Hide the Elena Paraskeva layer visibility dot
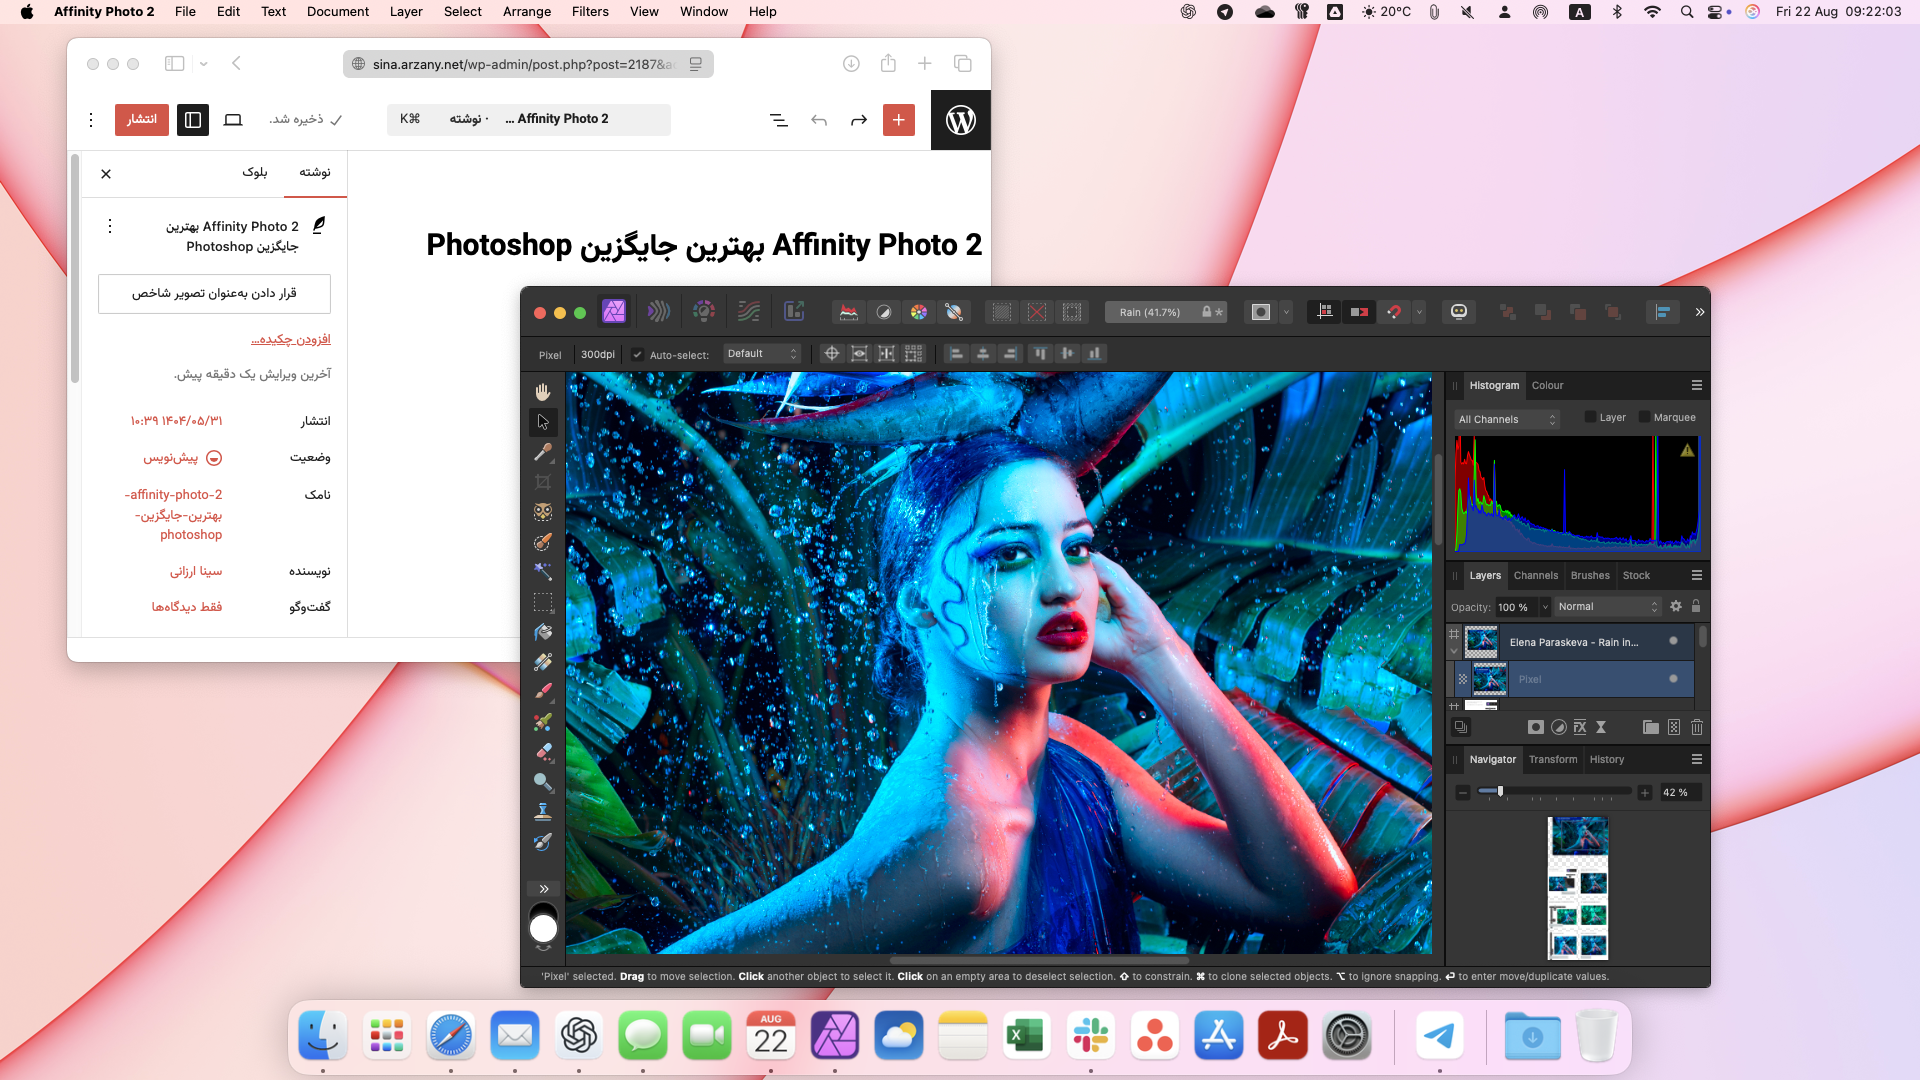 tap(1673, 641)
